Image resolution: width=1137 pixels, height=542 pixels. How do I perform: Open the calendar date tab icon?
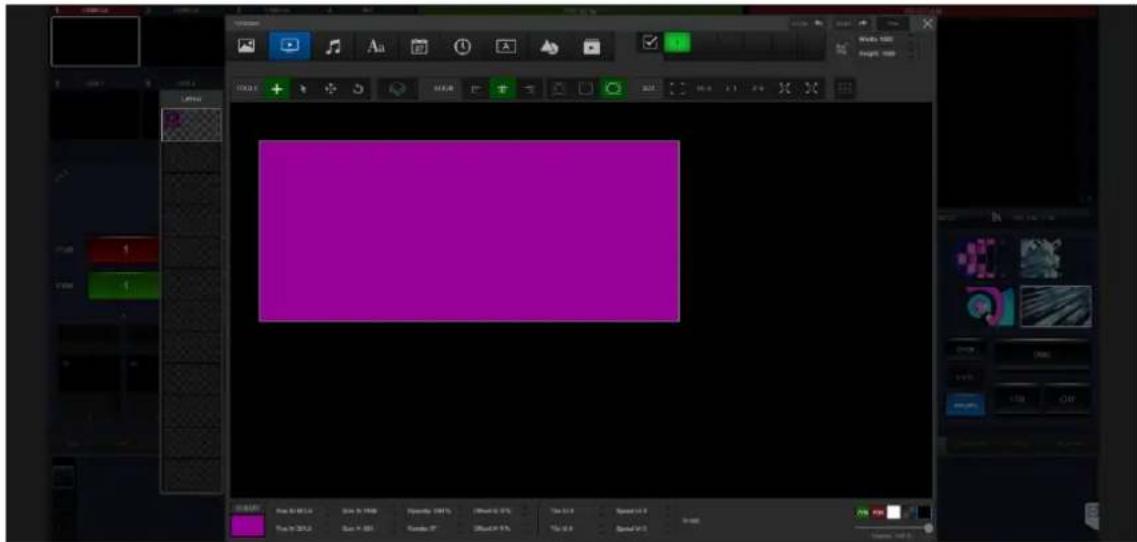tap(418, 46)
